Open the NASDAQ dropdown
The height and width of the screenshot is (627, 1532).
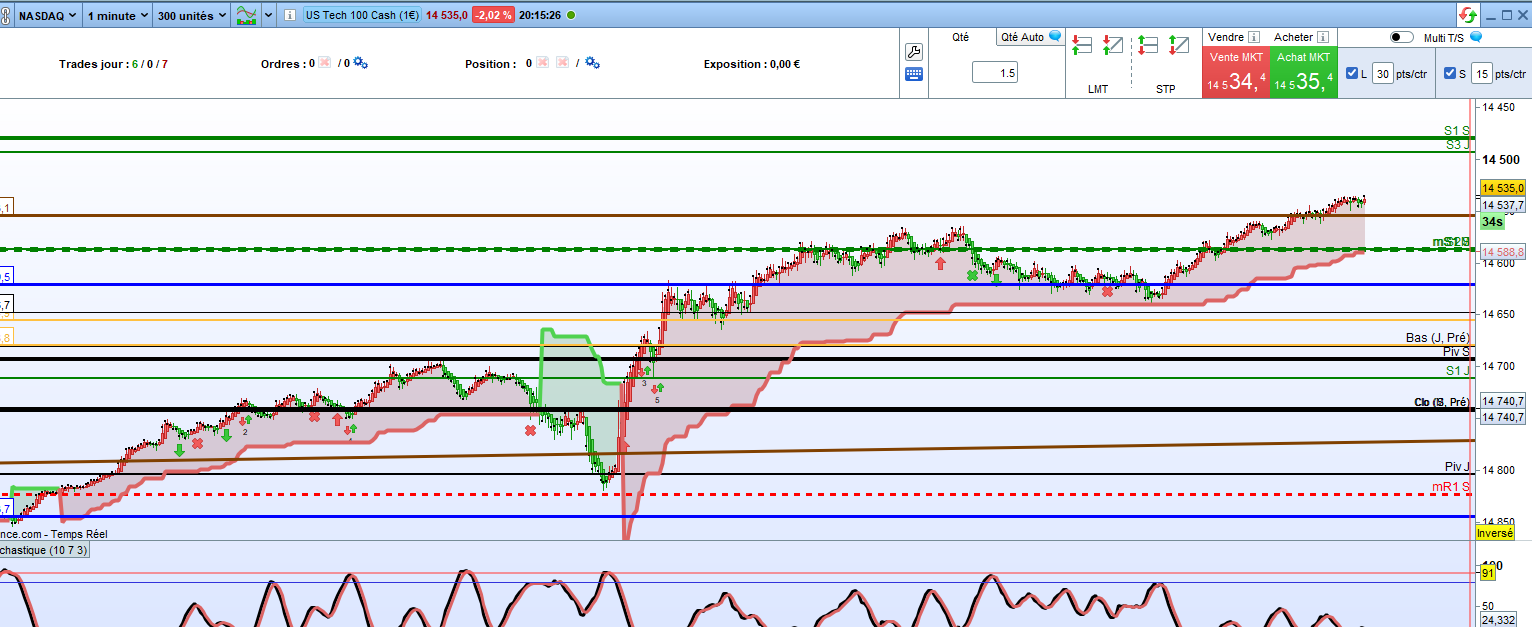(x=48, y=16)
